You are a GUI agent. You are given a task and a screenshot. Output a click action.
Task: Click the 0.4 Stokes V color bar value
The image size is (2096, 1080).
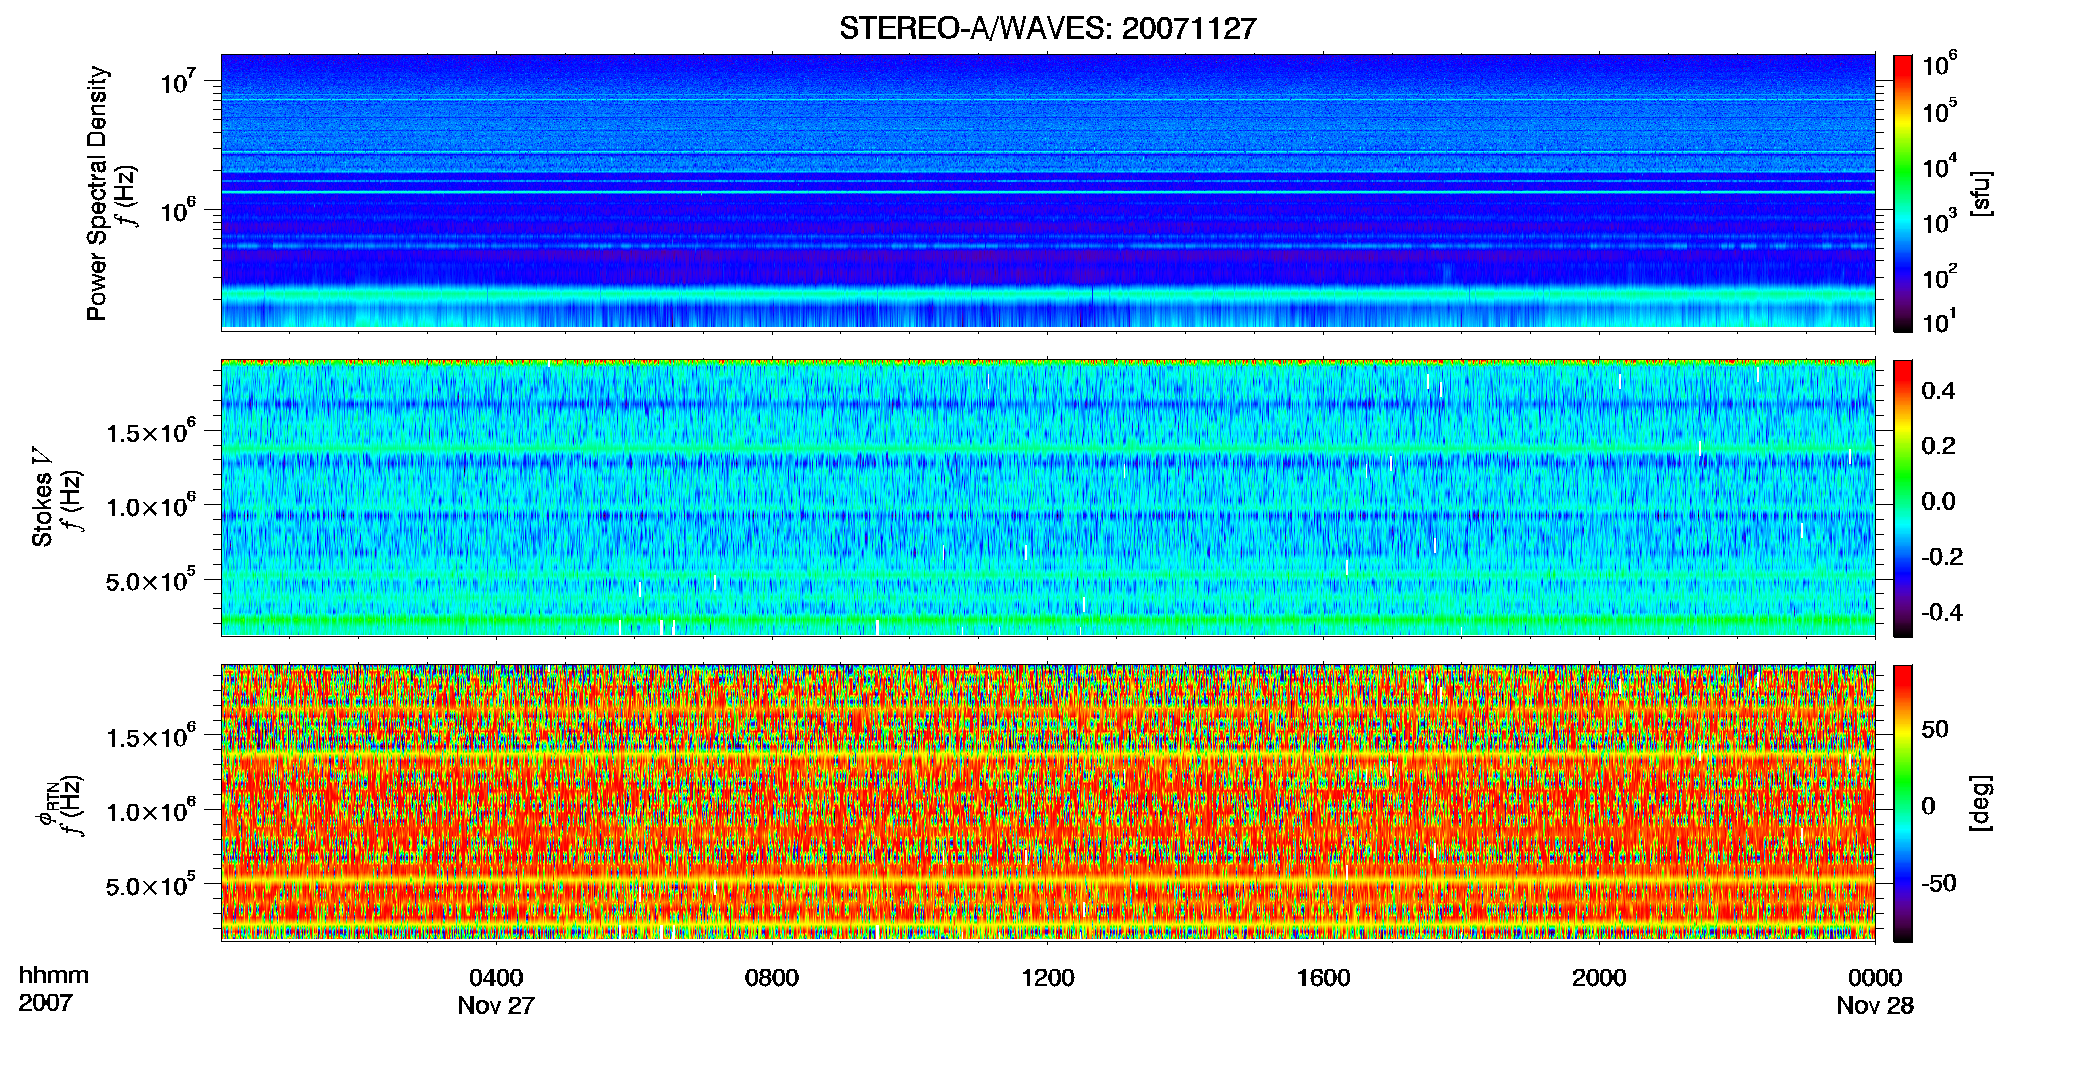(1938, 390)
